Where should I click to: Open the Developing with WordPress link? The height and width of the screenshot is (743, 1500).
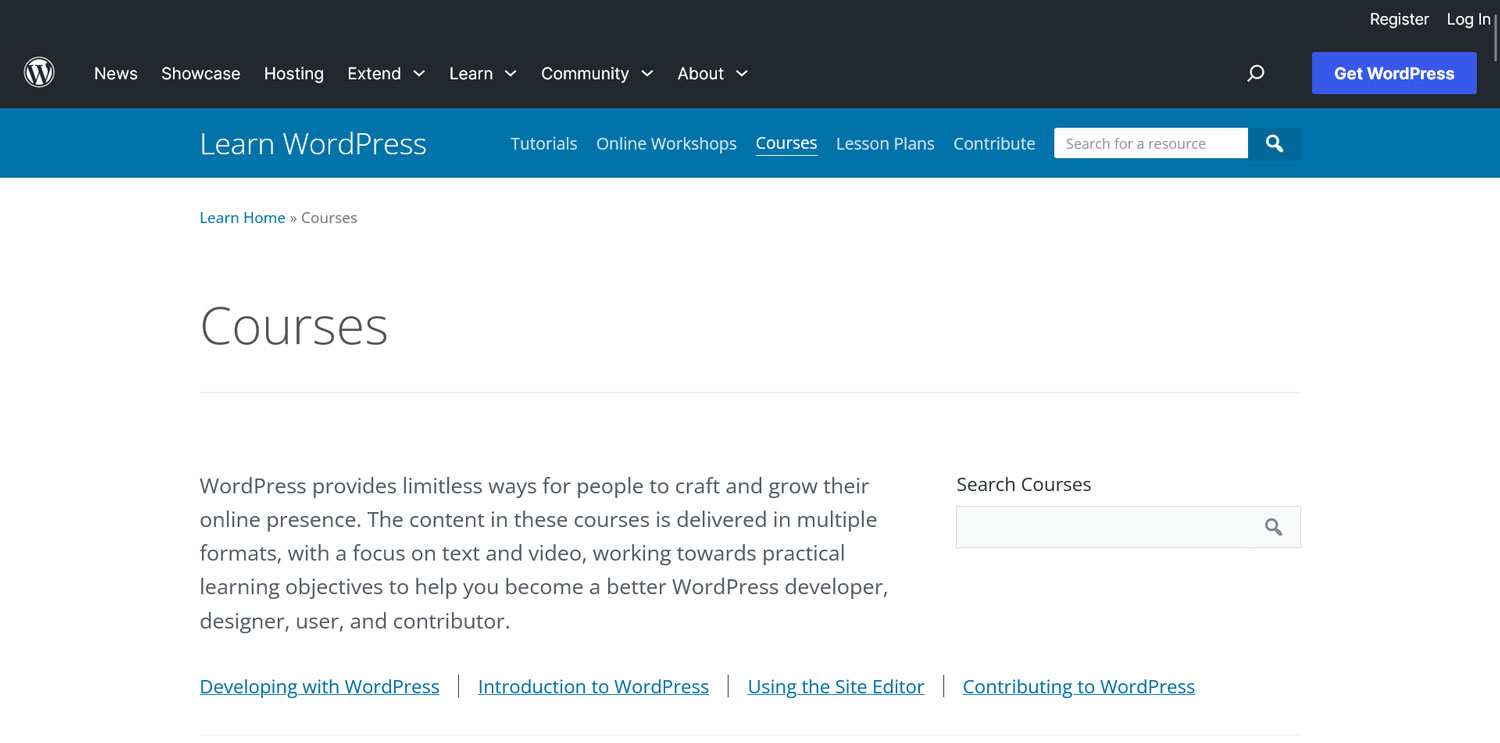[319, 687]
